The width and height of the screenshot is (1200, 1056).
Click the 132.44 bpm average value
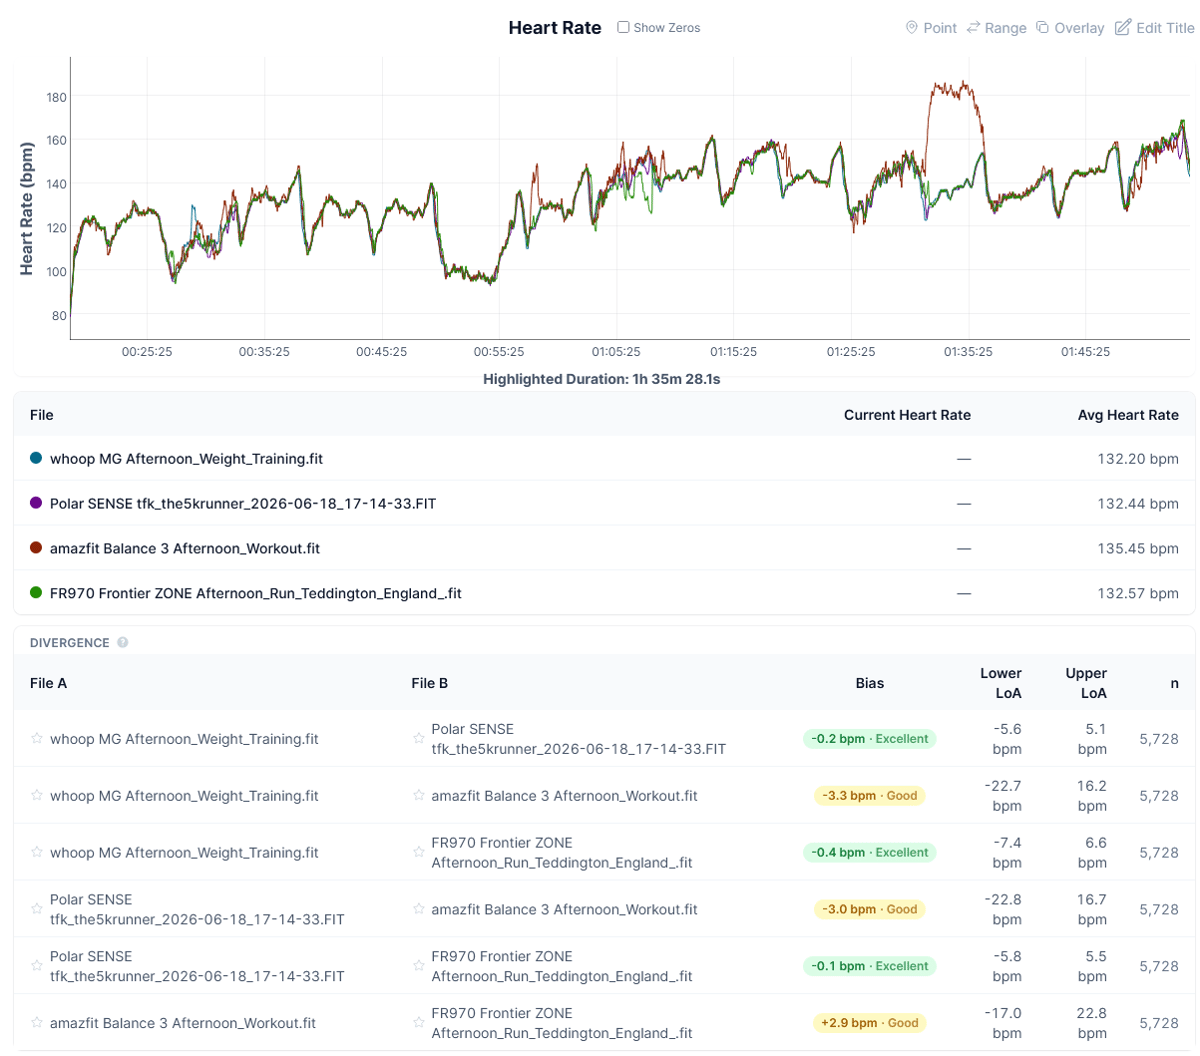[1138, 503]
